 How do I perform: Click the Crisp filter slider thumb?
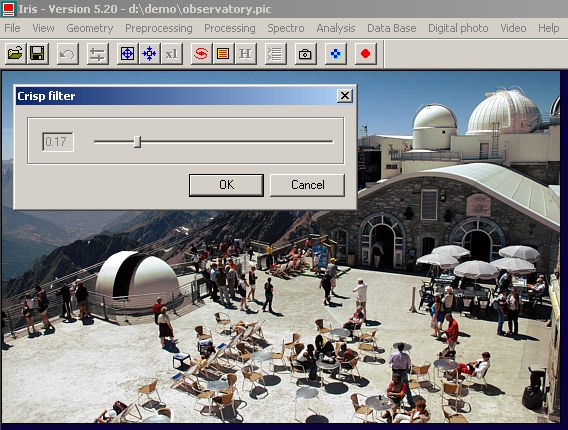pyautogui.click(x=137, y=142)
